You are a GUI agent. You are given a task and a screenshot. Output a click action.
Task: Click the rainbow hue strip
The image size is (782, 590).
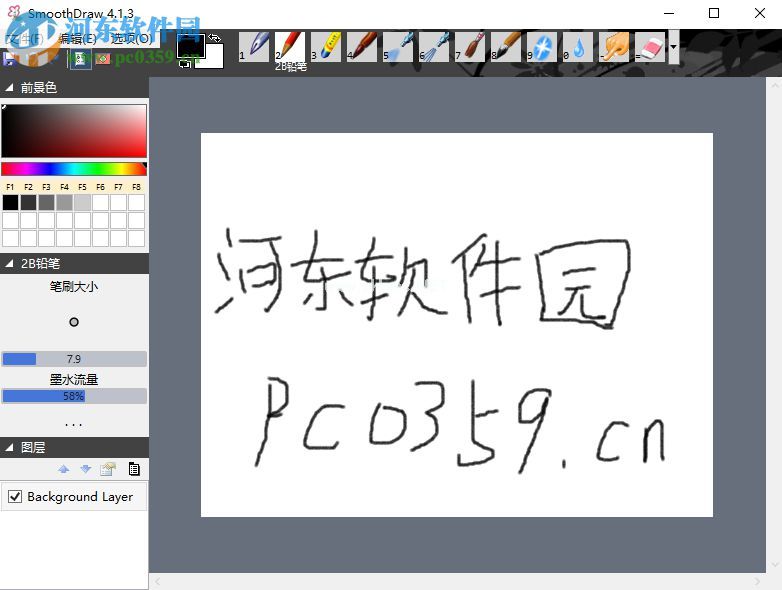click(x=74, y=169)
